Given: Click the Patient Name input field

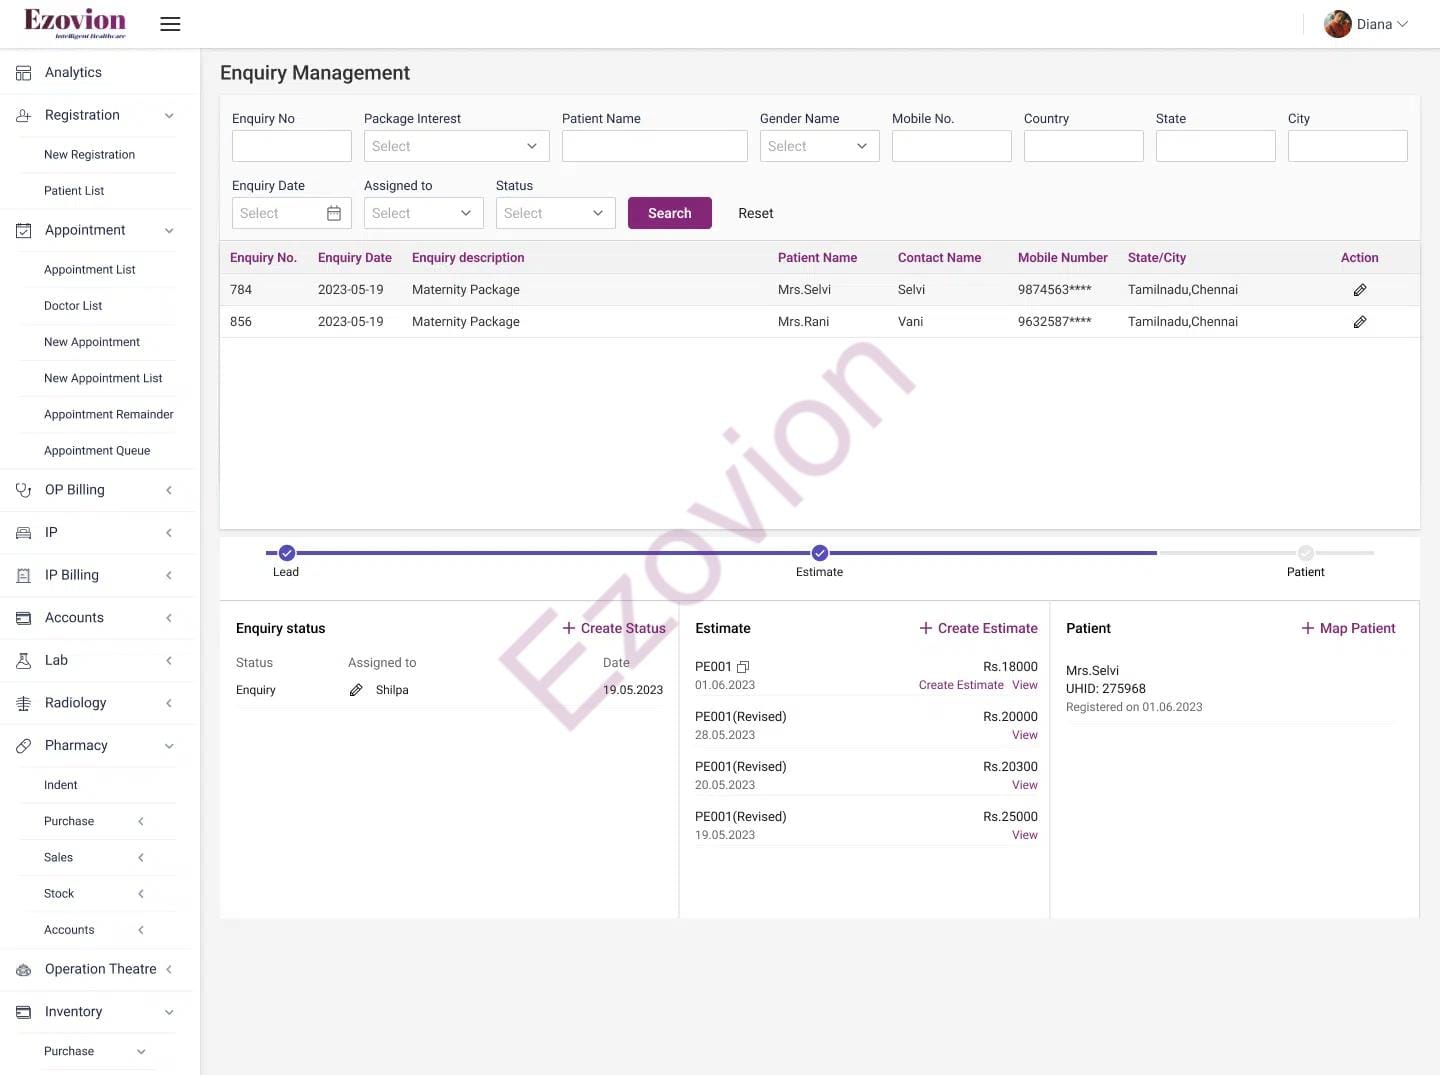Looking at the screenshot, I should (x=654, y=146).
